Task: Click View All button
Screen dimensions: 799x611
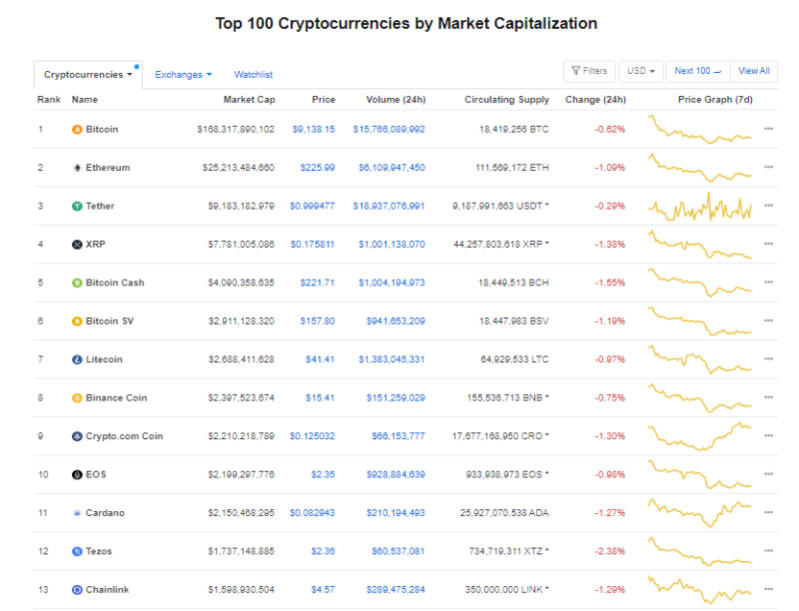Action: coord(754,71)
